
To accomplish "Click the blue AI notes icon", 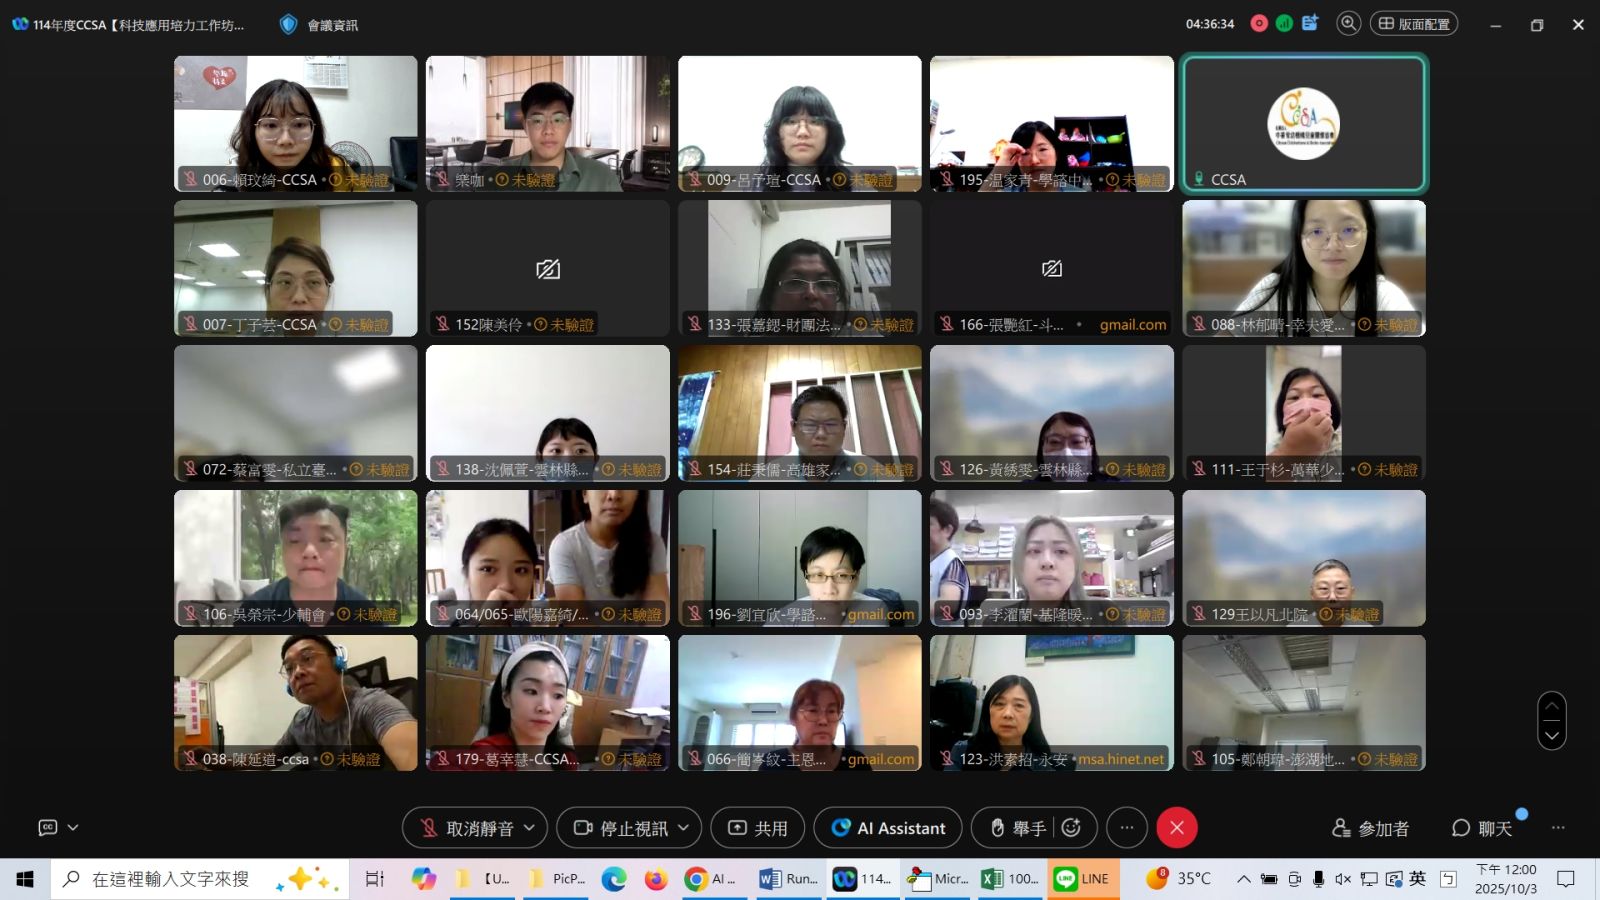I will coord(1310,23).
